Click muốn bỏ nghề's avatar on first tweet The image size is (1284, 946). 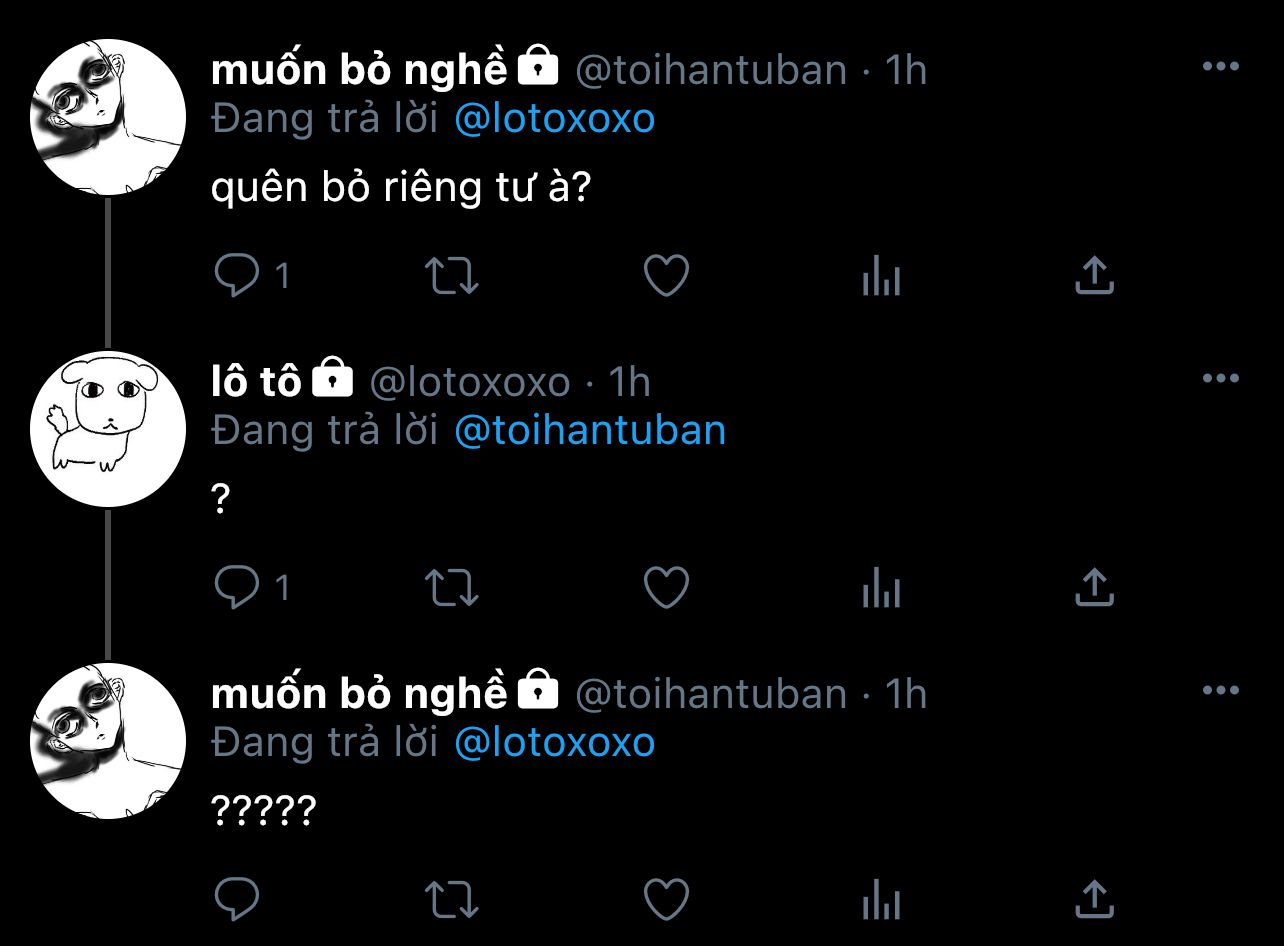(108, 117)
